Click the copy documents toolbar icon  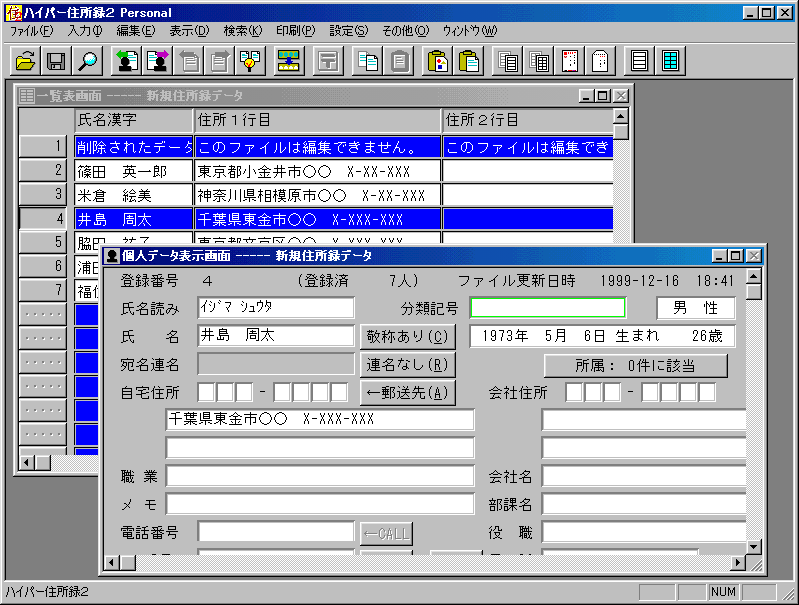[x=367, y=61]
